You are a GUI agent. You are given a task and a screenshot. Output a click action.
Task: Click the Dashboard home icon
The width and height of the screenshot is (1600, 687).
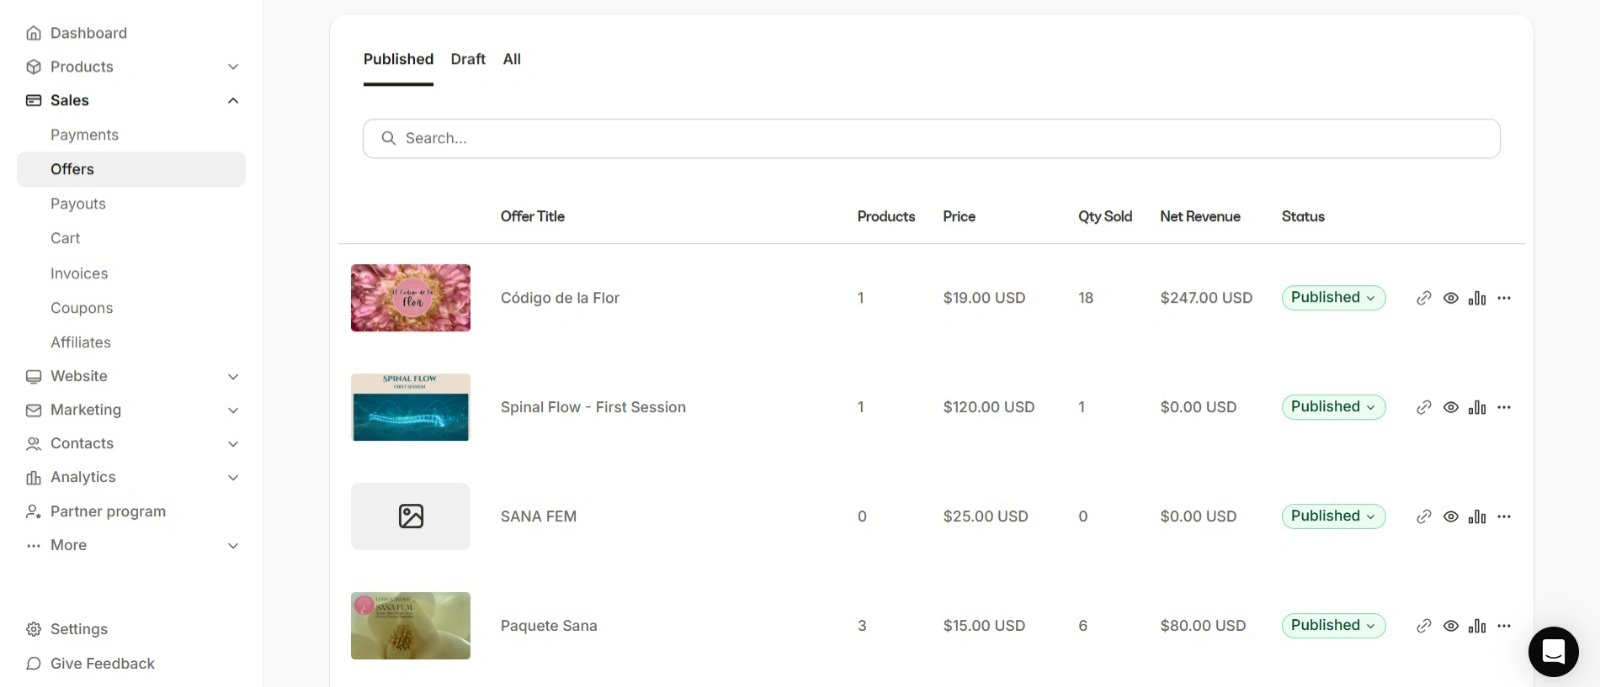click(33, 33)
